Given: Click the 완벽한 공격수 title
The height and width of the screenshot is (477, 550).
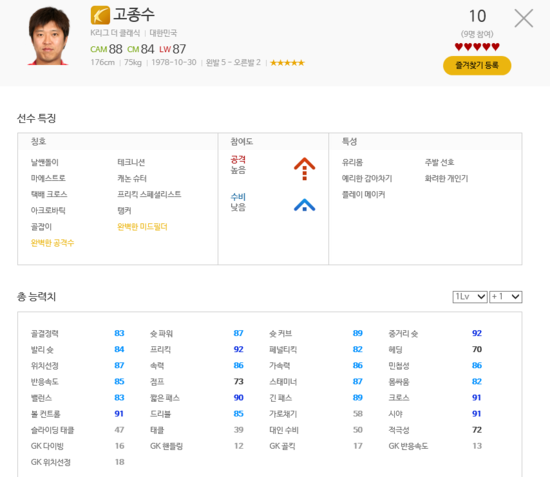Looking at the screenshot, I should pos(52,243).
